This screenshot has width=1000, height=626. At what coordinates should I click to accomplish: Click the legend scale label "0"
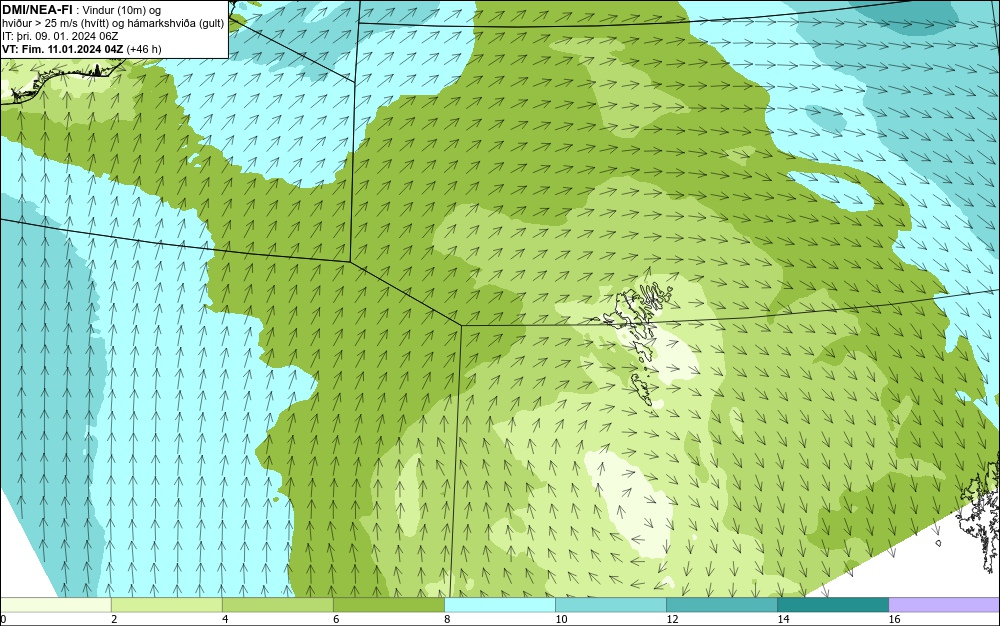3,619
